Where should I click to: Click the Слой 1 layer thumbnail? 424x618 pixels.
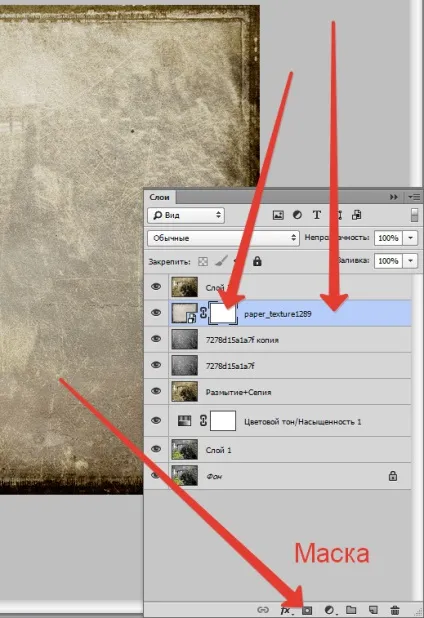coord(184,450)
